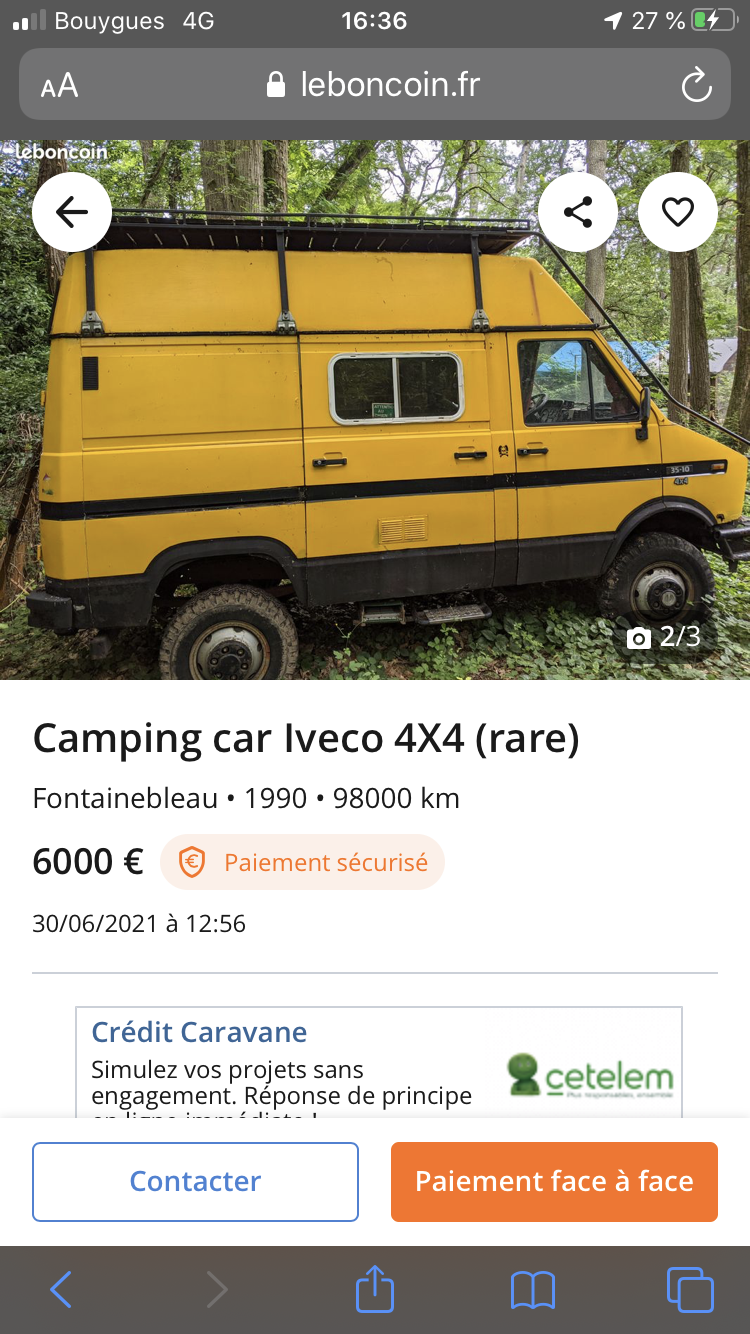
Task: Tap the Paiement sécurisé badge
Action: [x=302, y=862]
